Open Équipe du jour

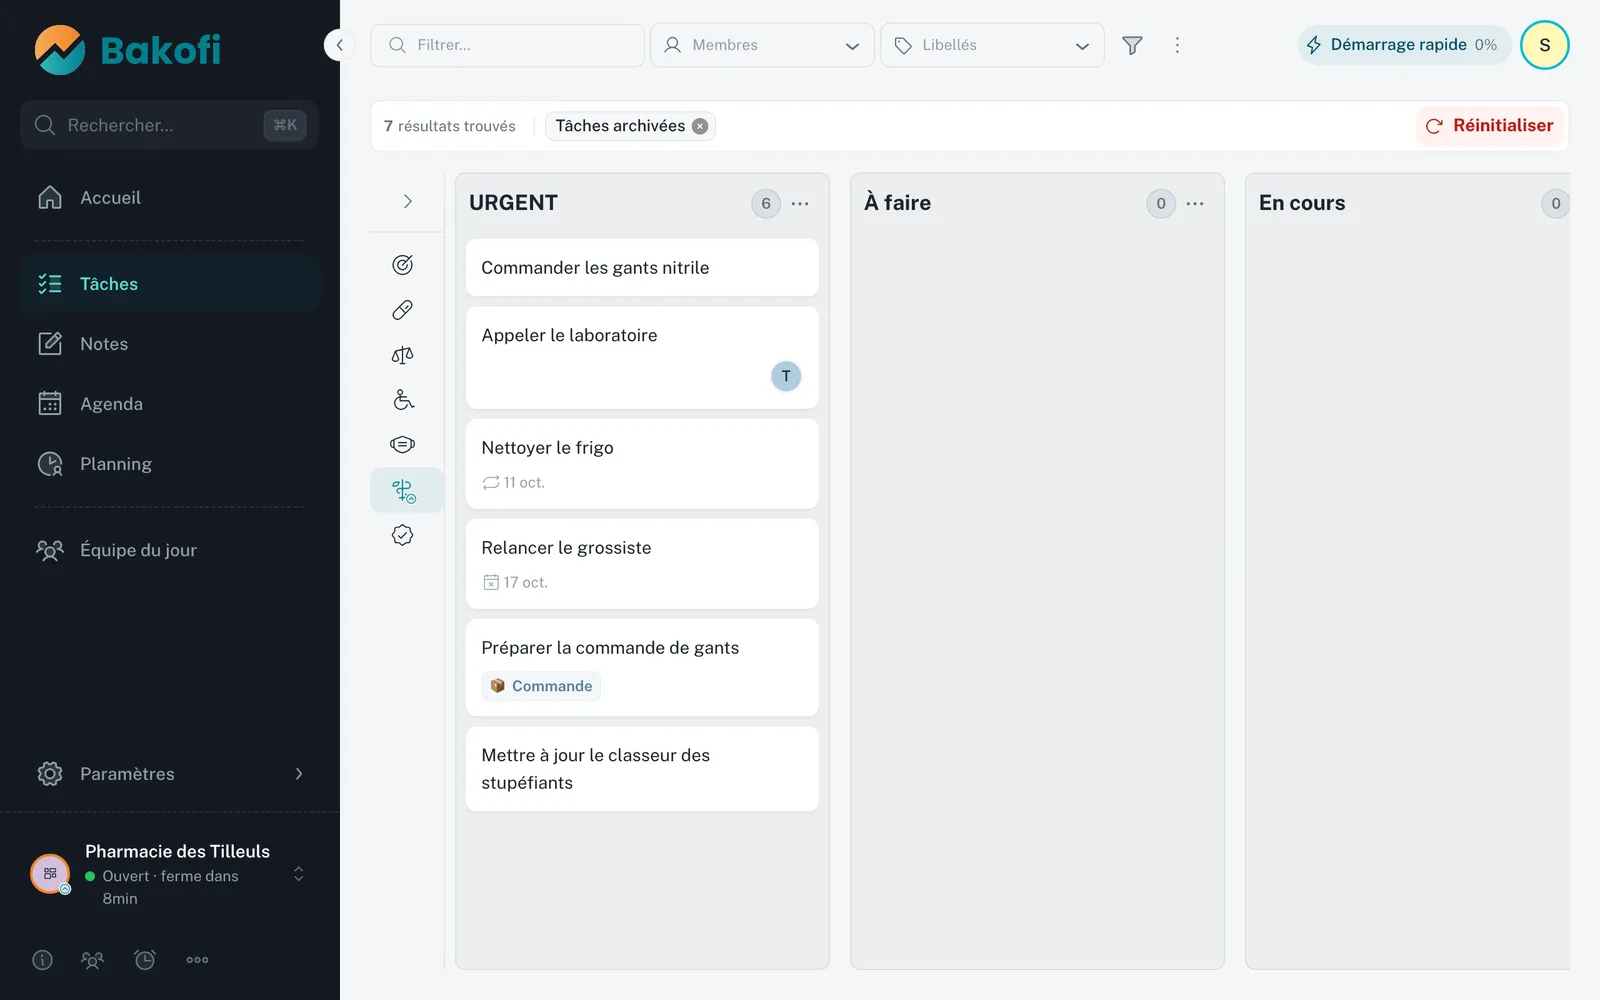pos(170,550)
